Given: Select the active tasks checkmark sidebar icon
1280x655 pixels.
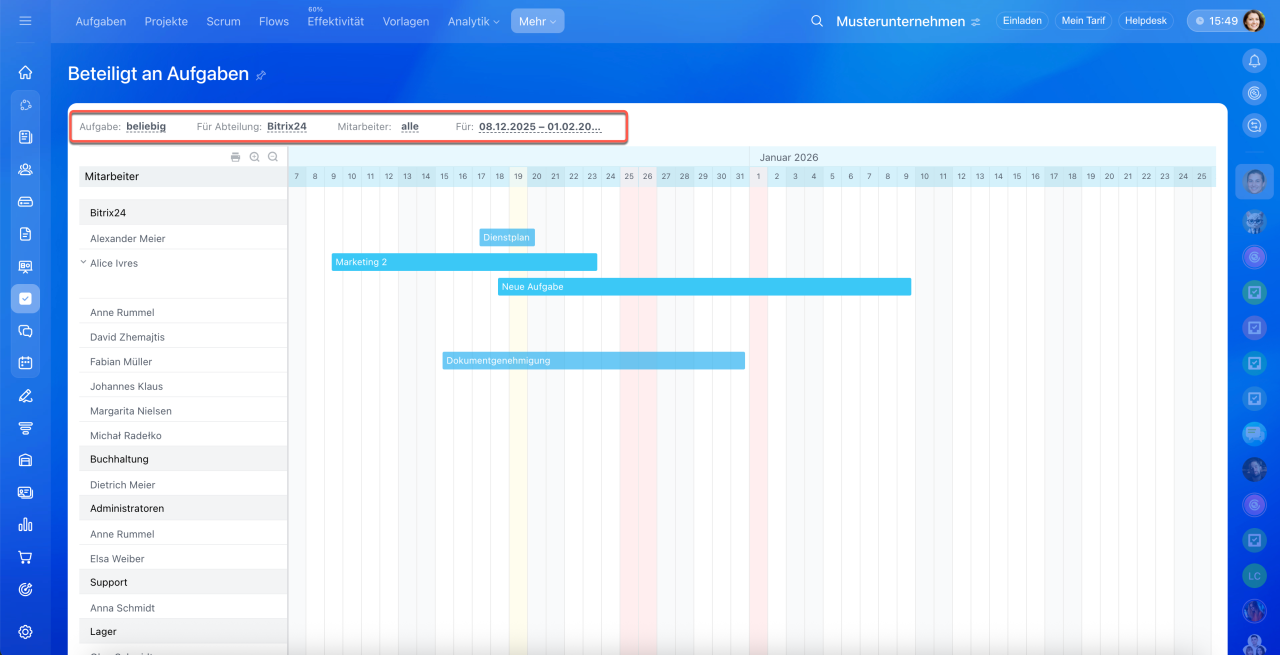Looking at the screenshot, I should [25, 298].
